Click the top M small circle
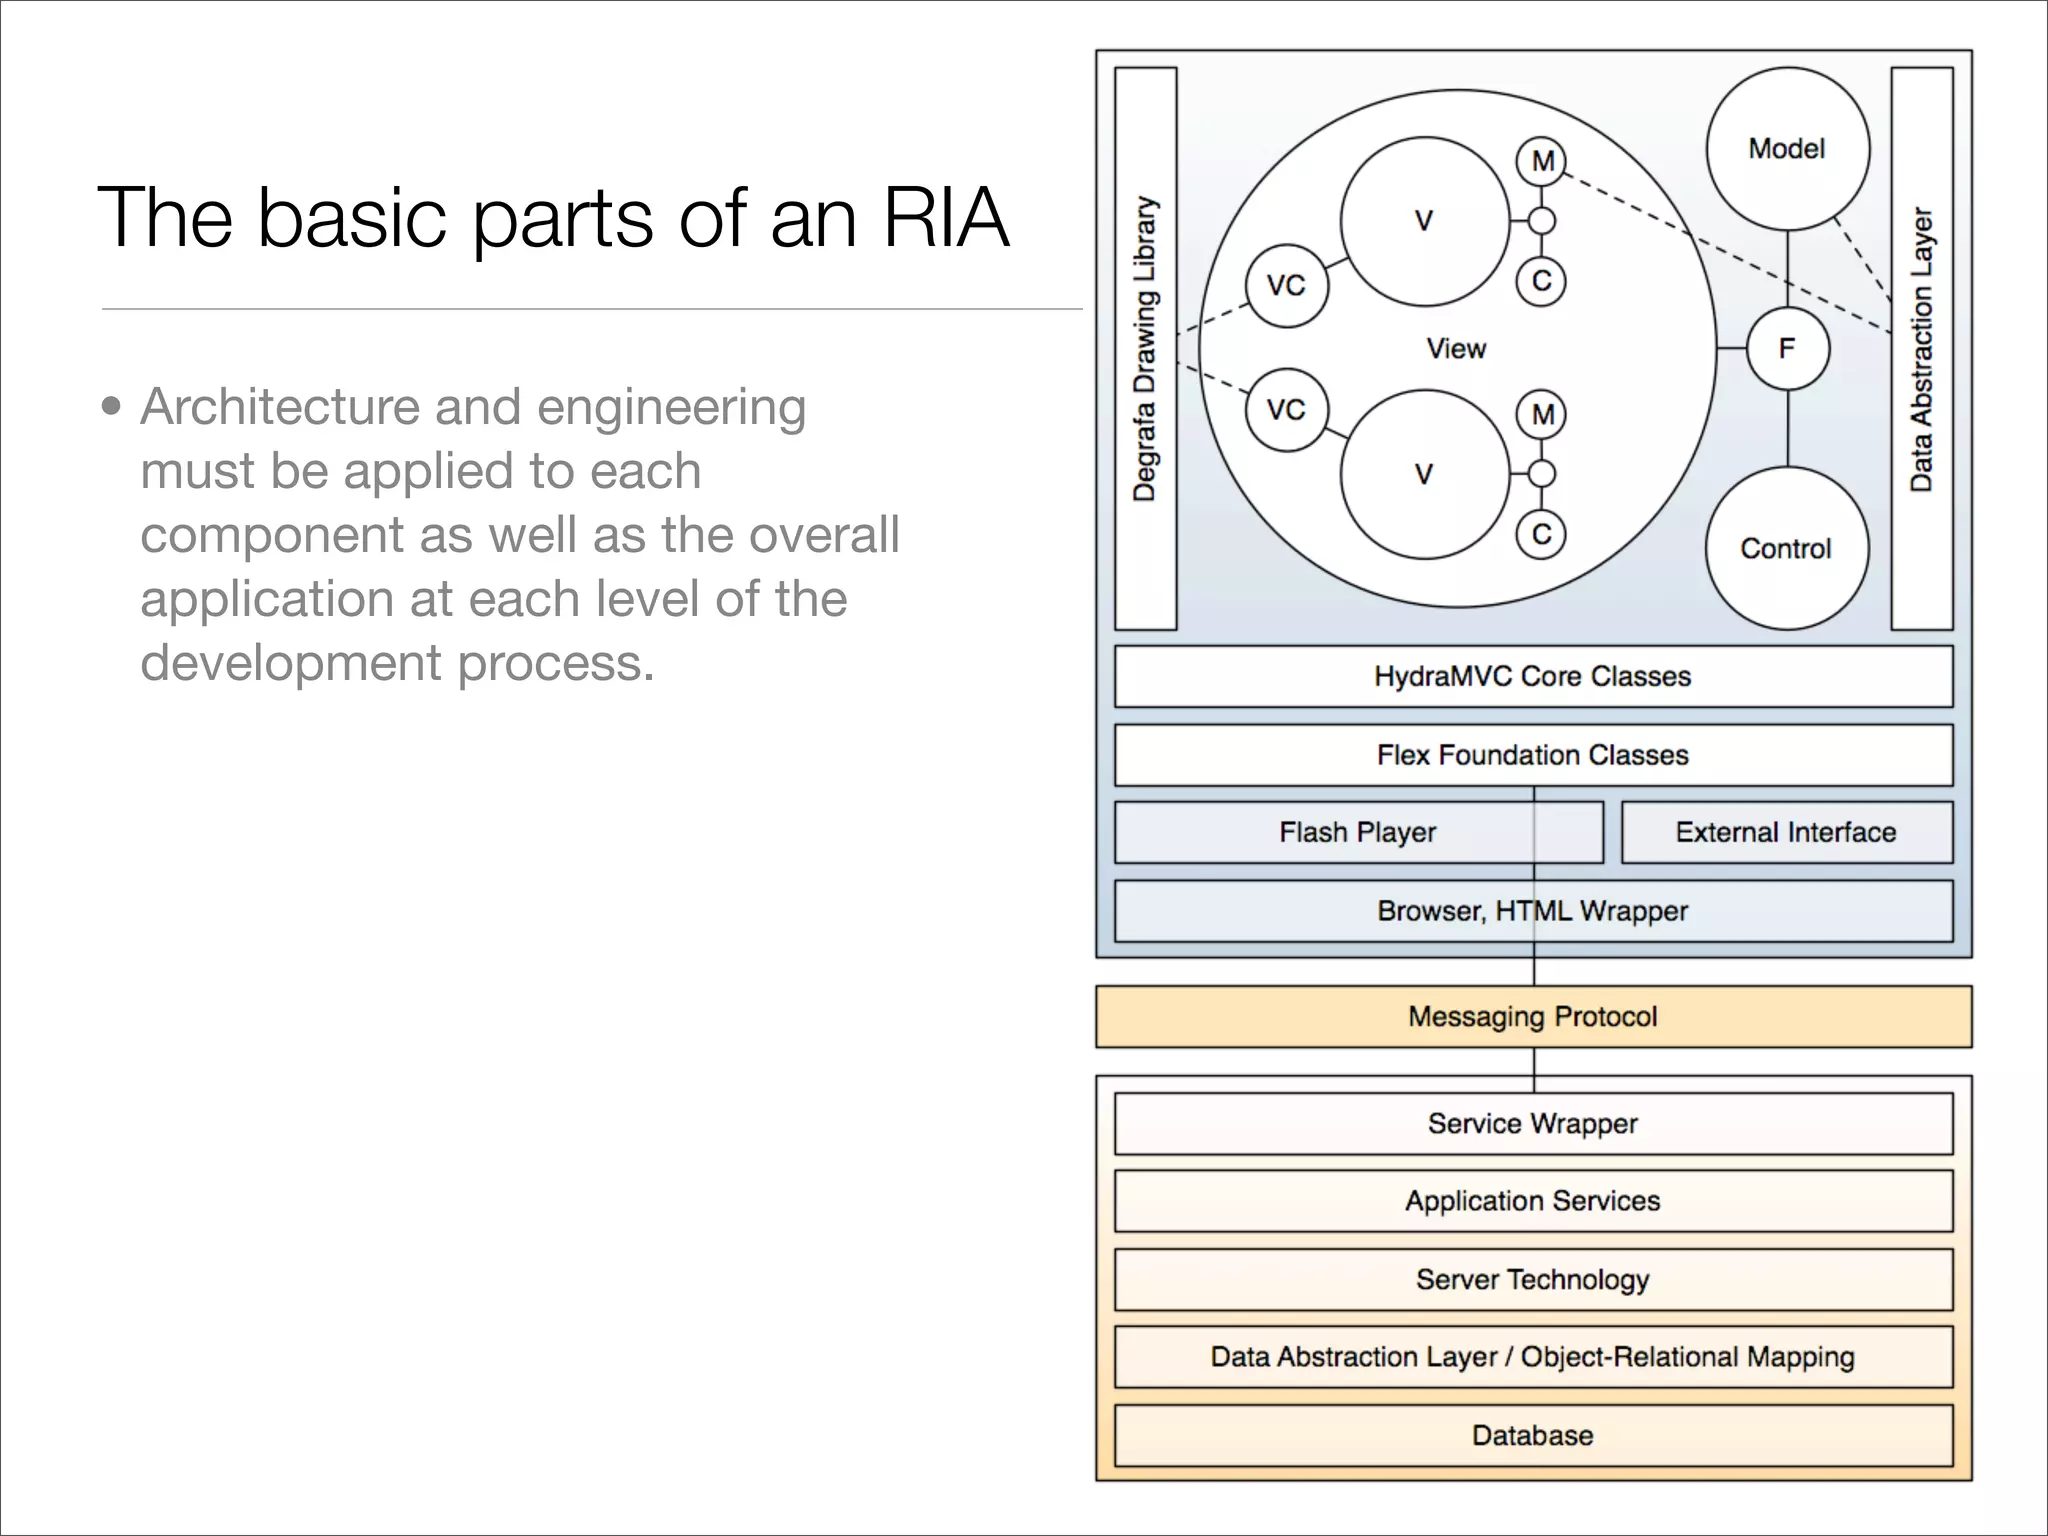This screenshot has height=1536, width=2048. [x=1542, y=161]
